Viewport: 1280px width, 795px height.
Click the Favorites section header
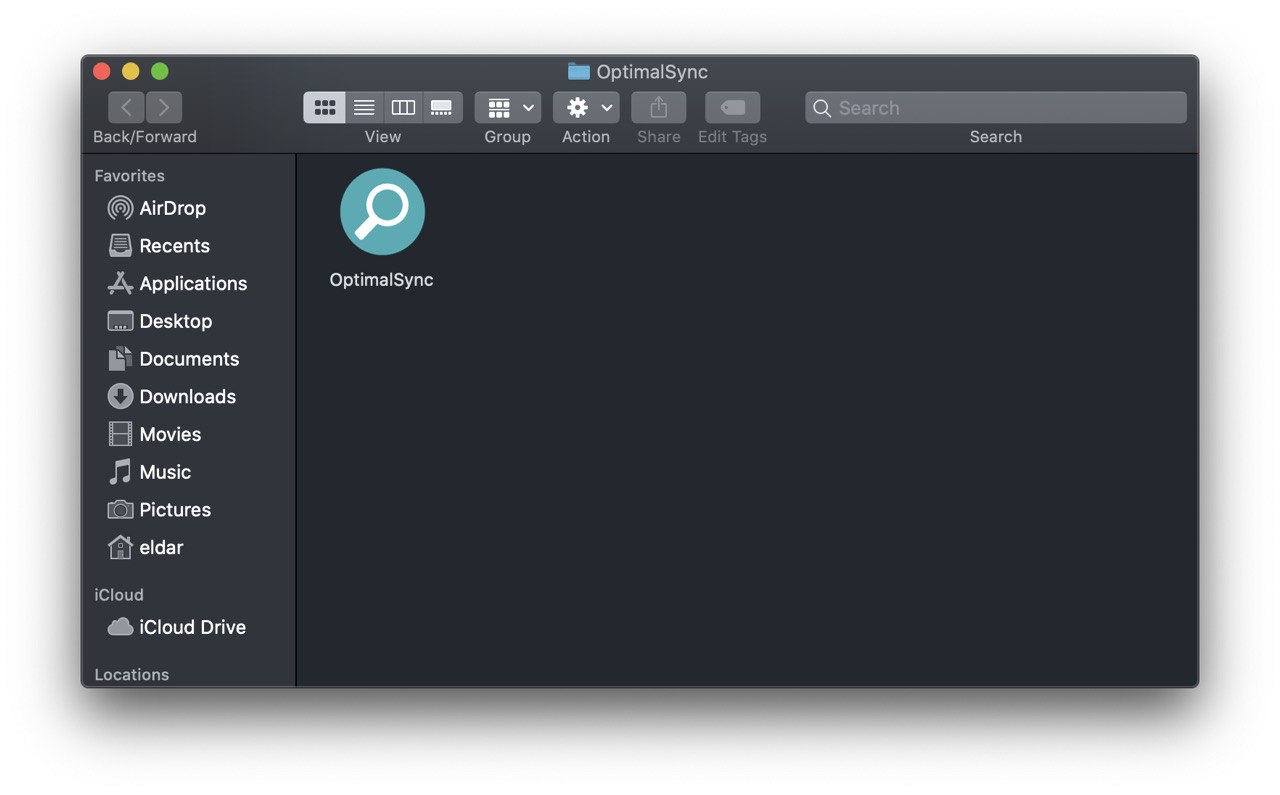point(129,176)
